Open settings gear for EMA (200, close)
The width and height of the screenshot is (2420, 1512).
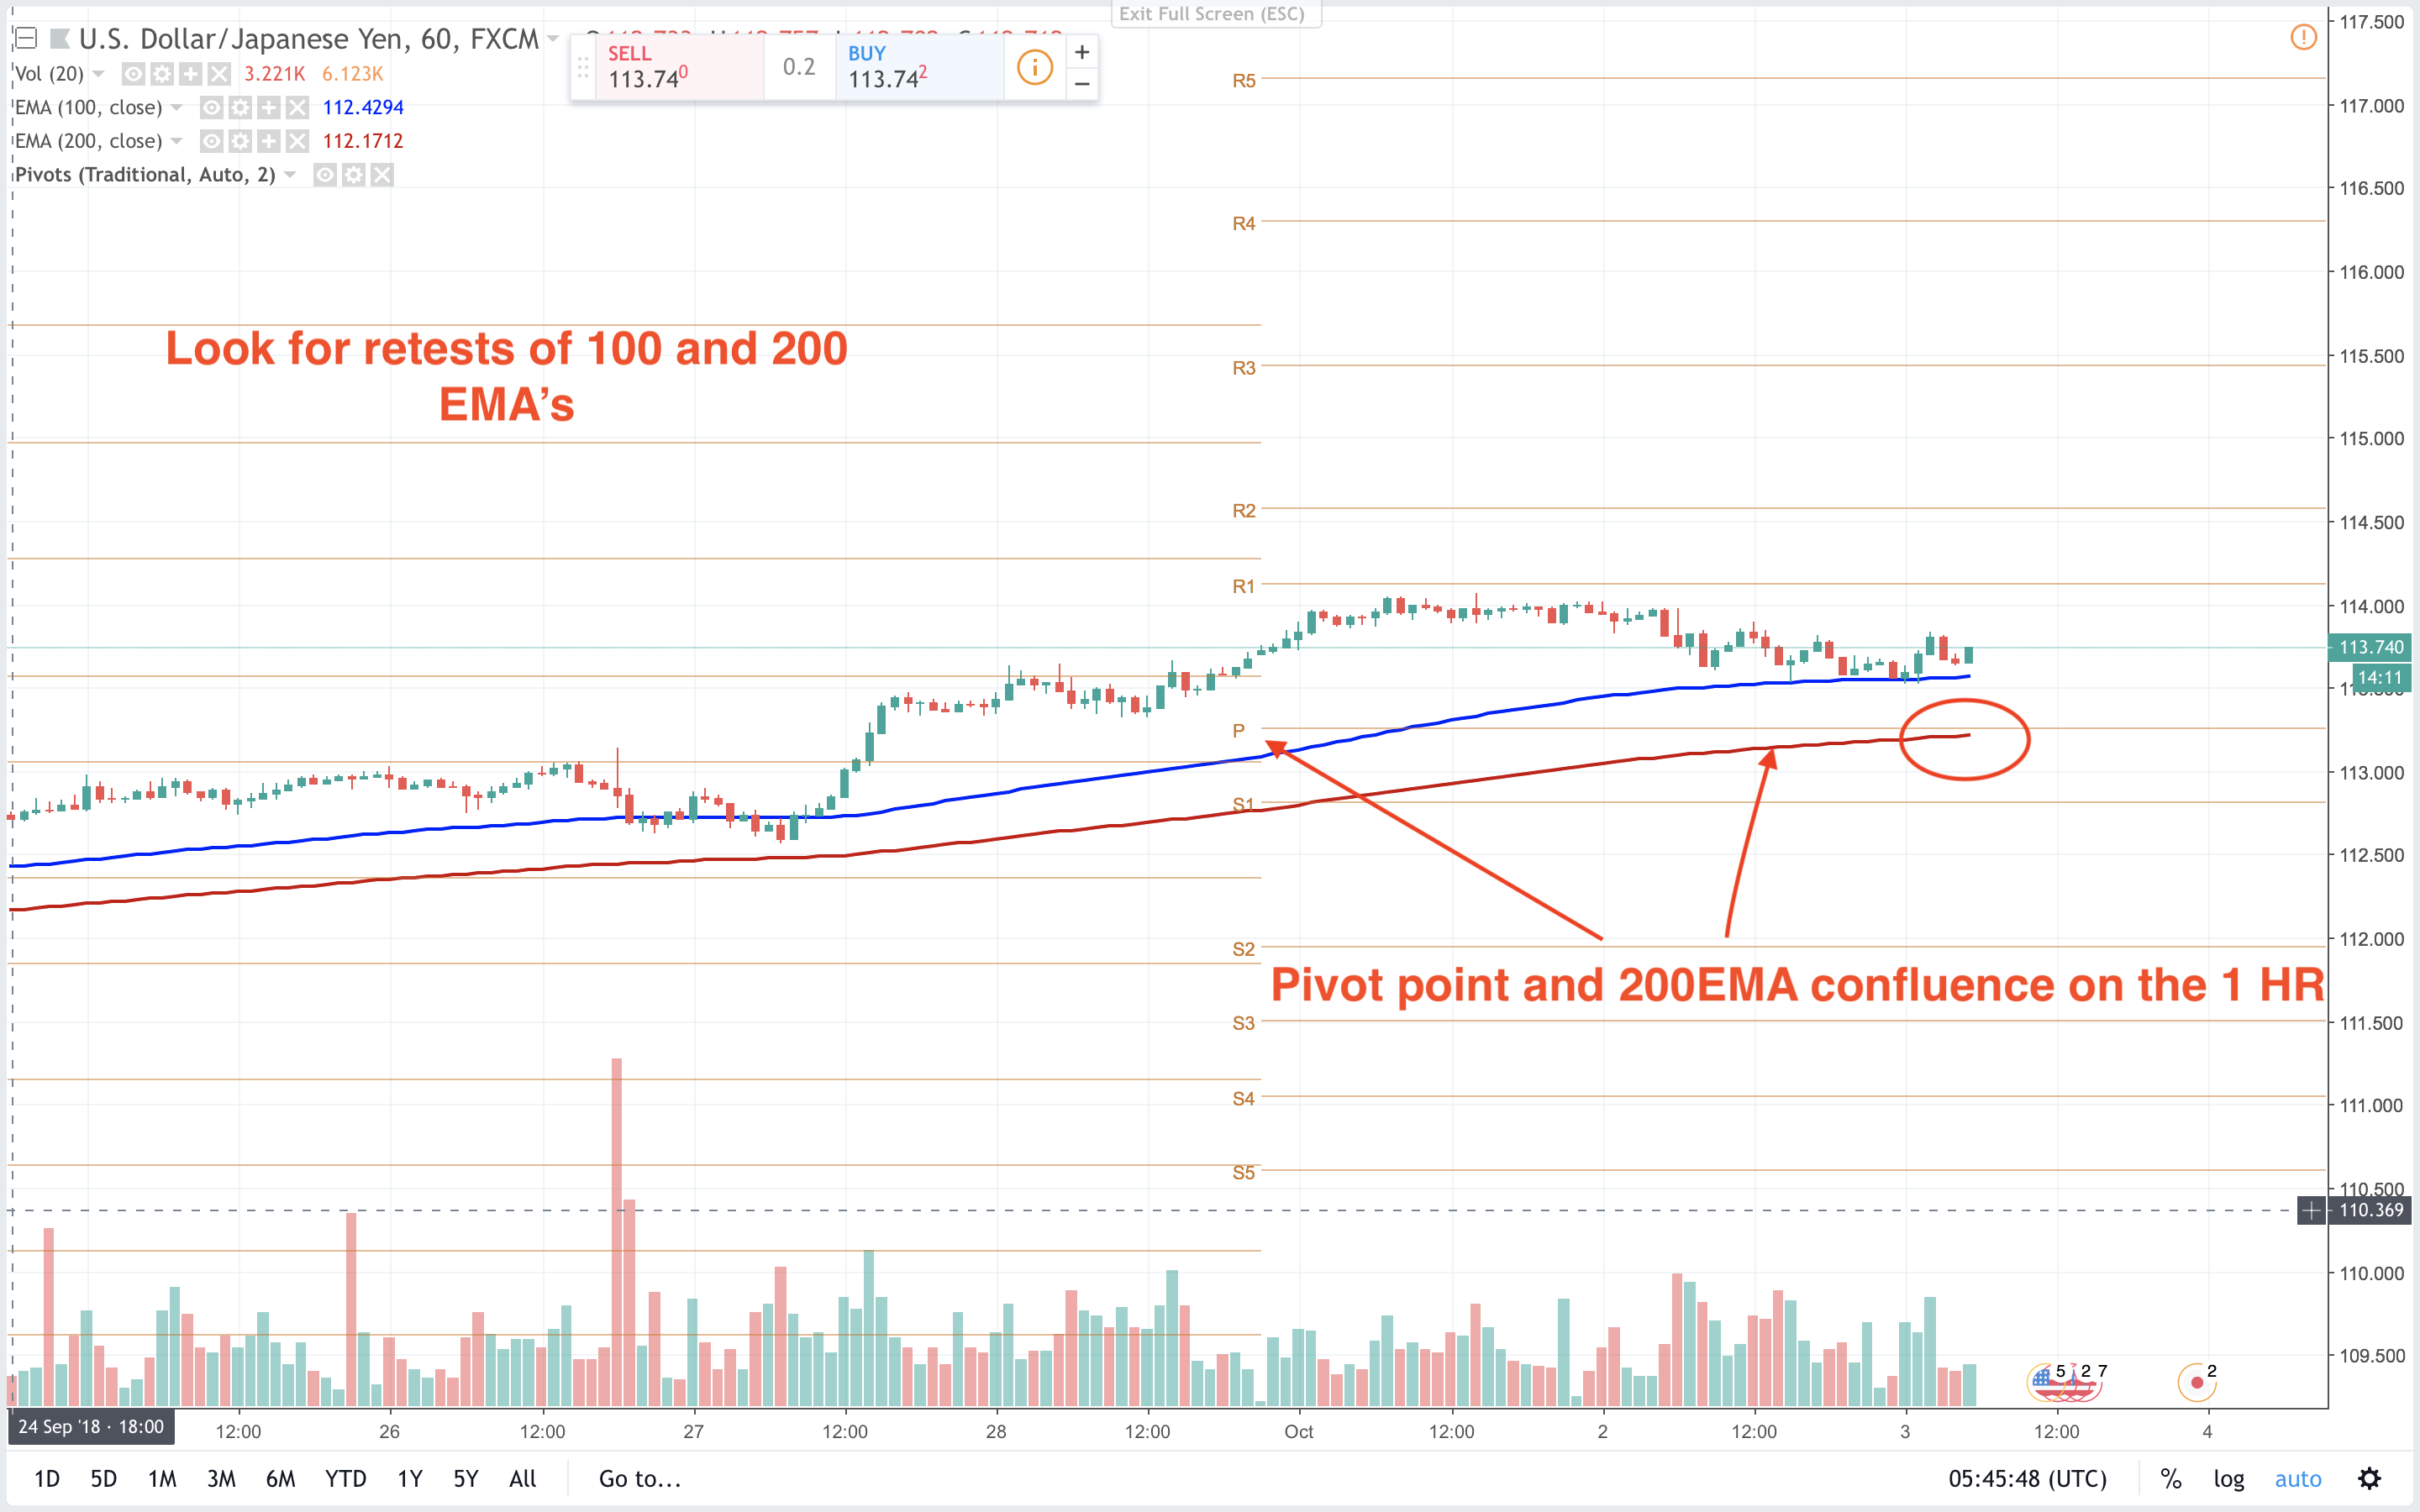(x=240, y=141)
